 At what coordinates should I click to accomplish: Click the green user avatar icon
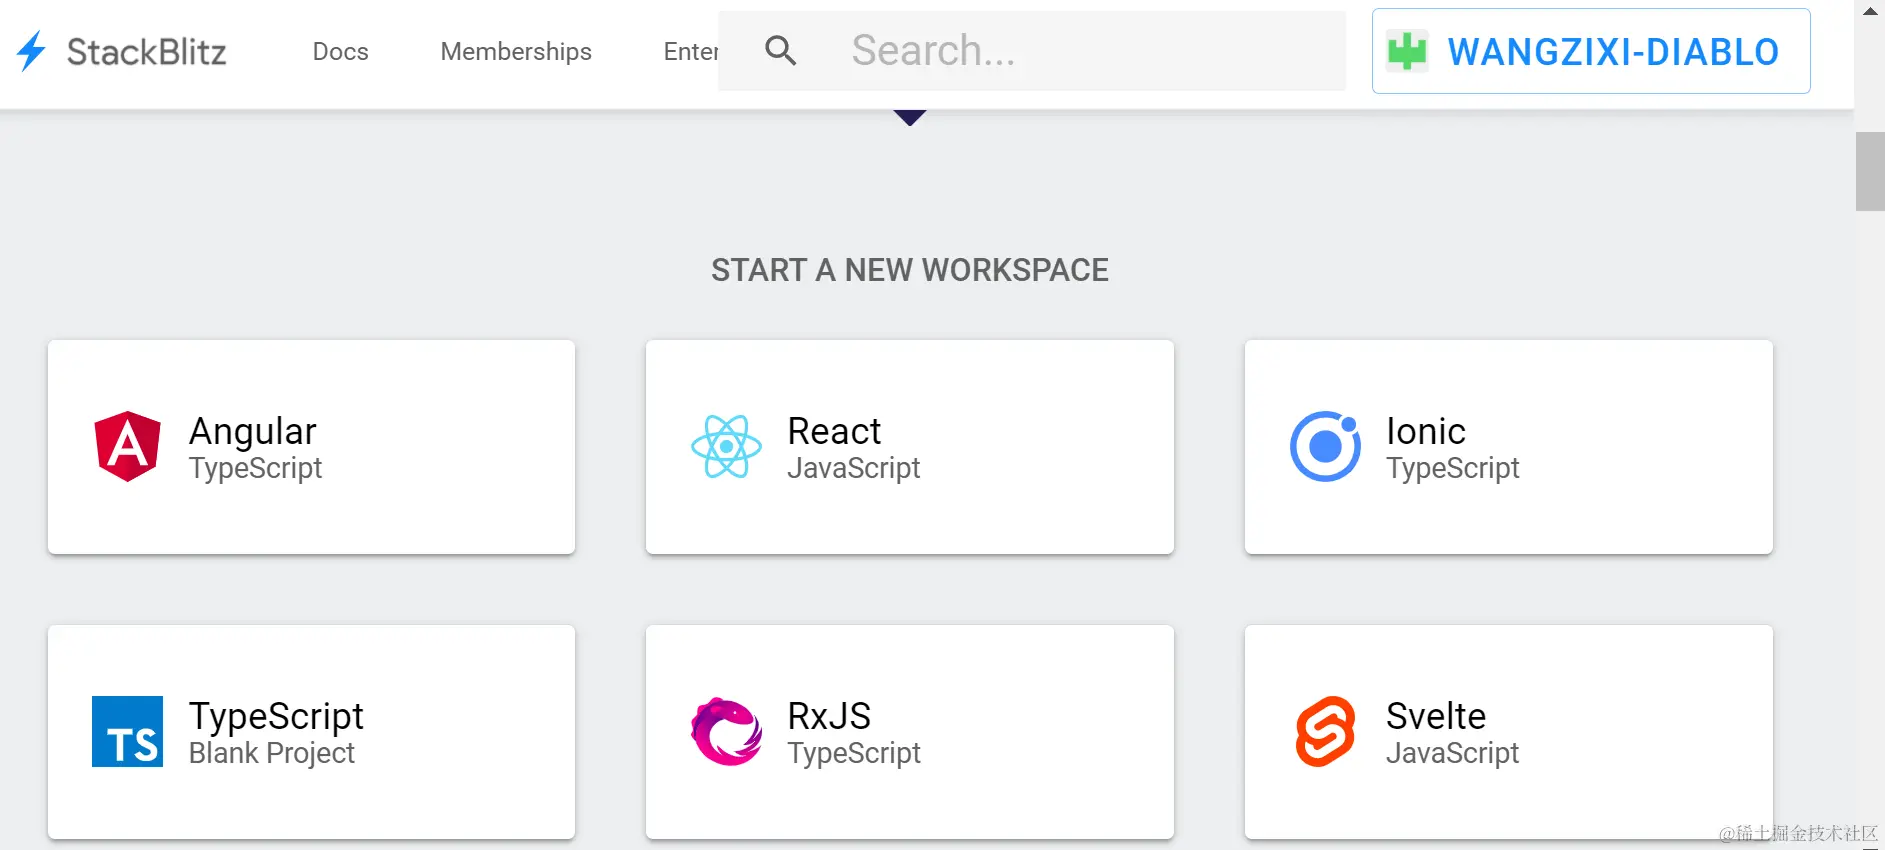(x=1407, y=51)
